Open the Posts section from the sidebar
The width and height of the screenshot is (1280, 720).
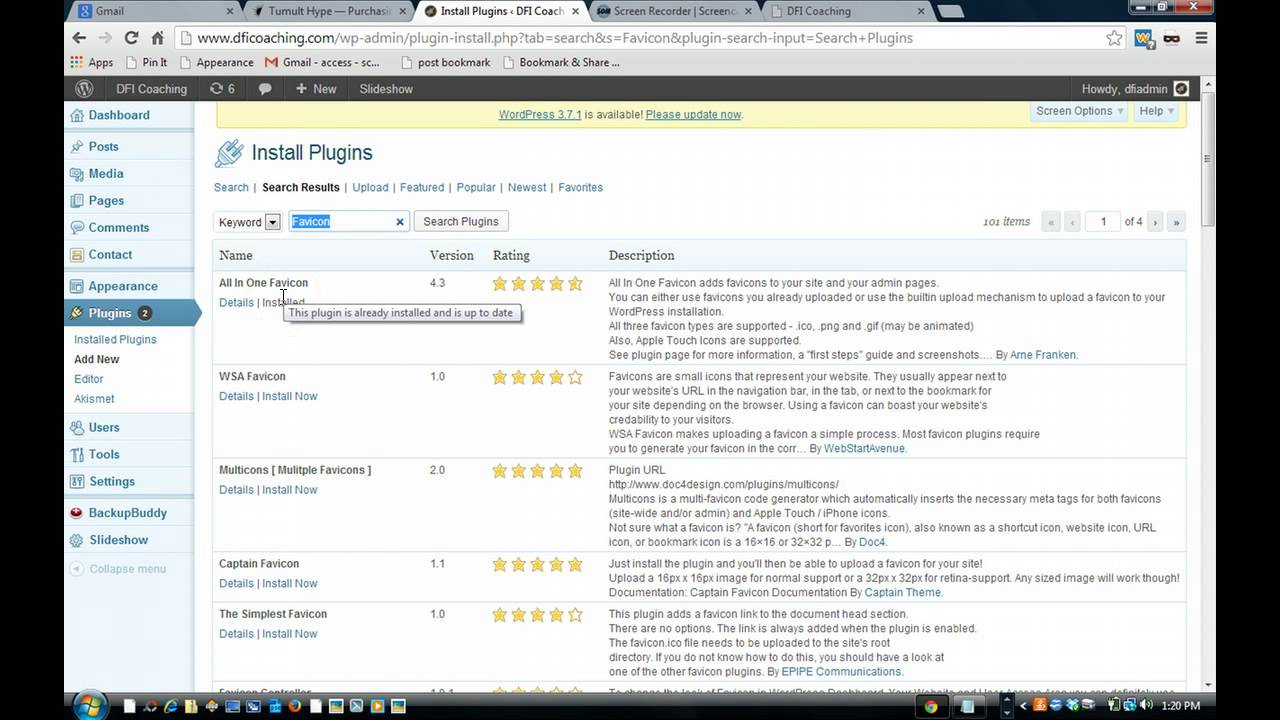[102, 146]
